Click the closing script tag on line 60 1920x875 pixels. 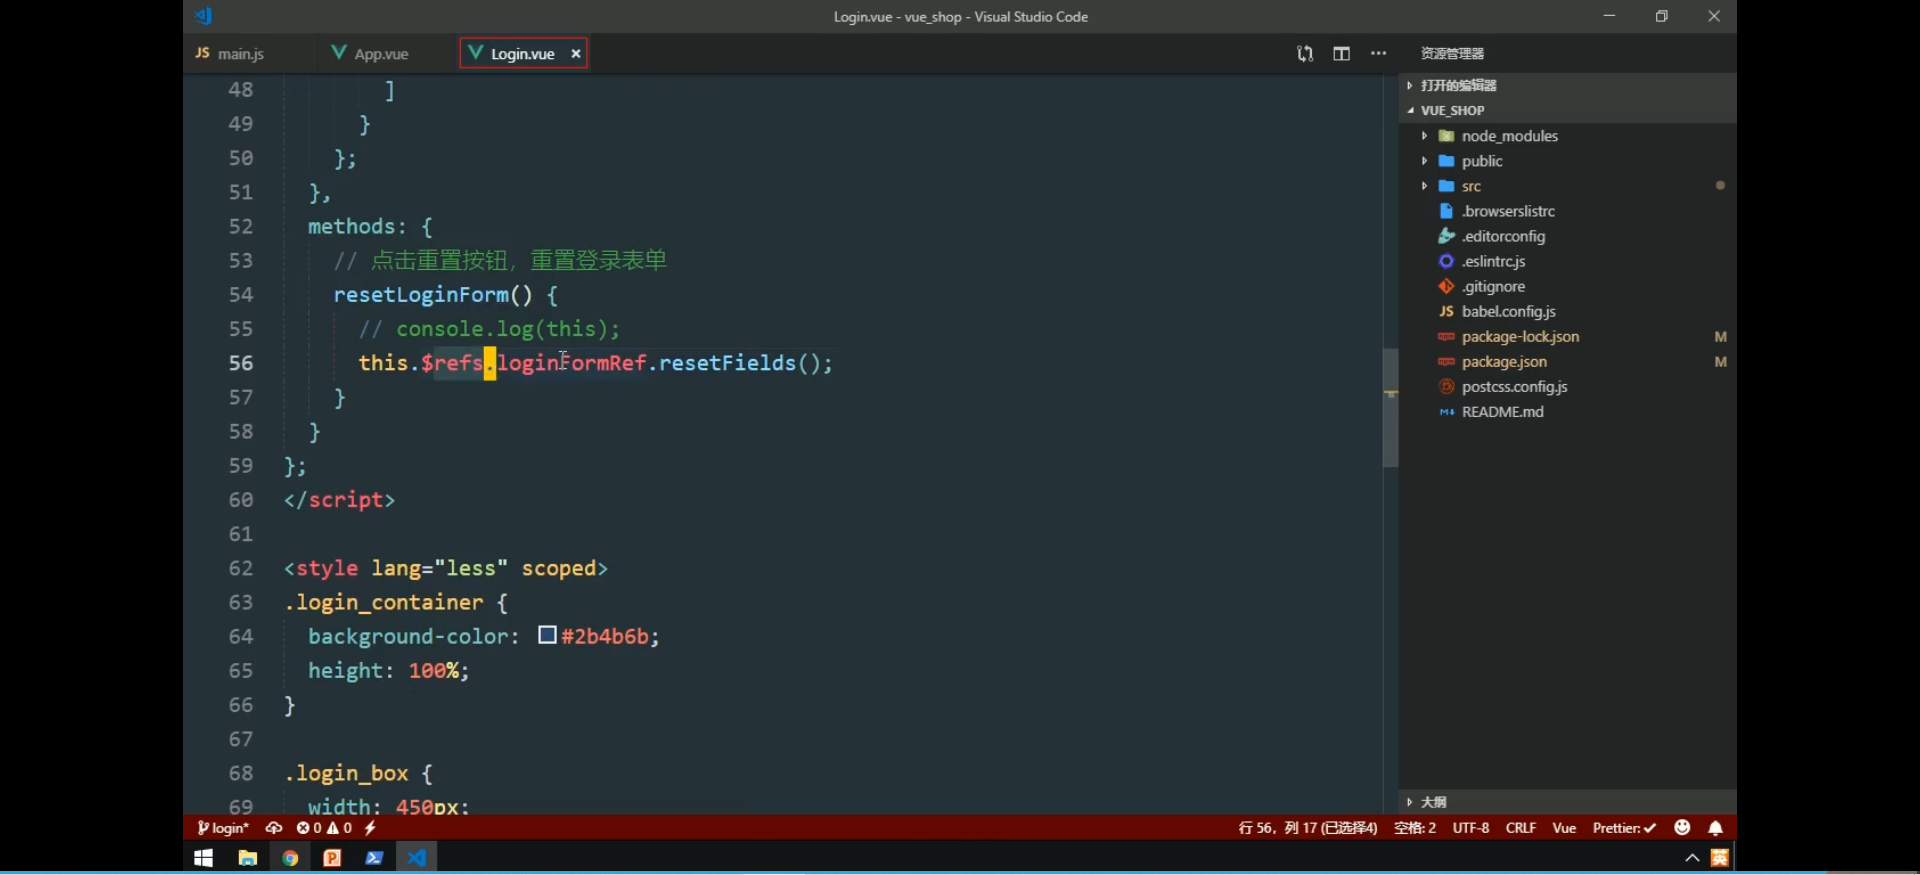pos(339,500)
